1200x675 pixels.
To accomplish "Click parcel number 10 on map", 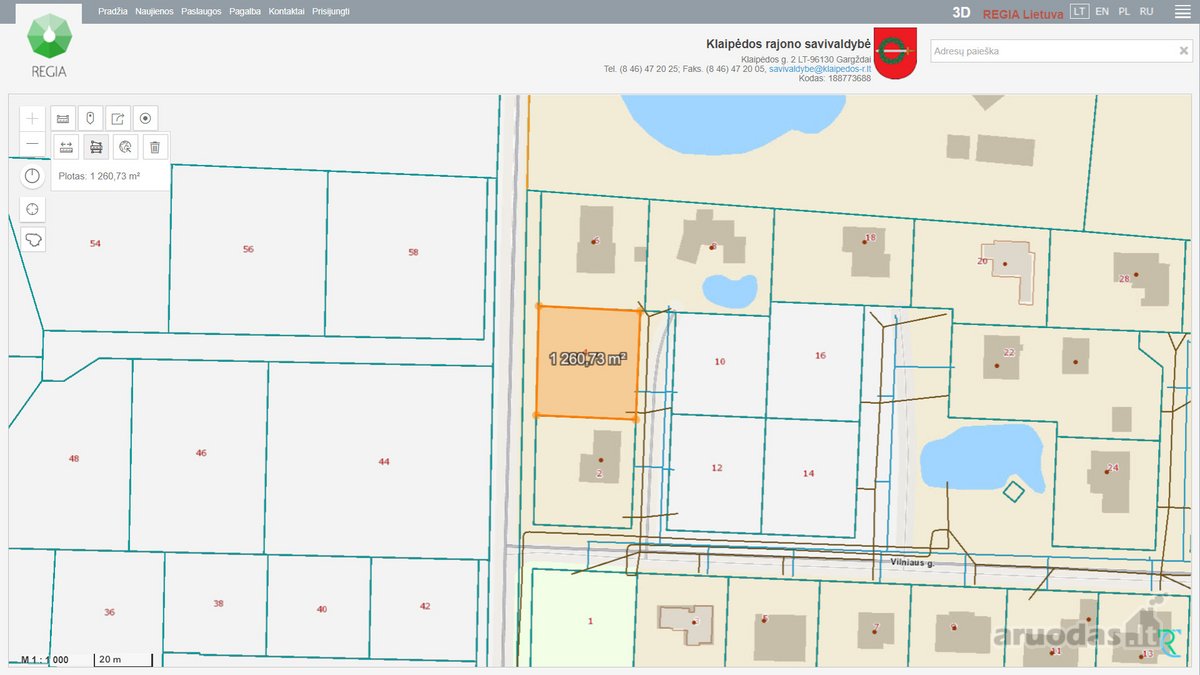I will coord(720,361).
